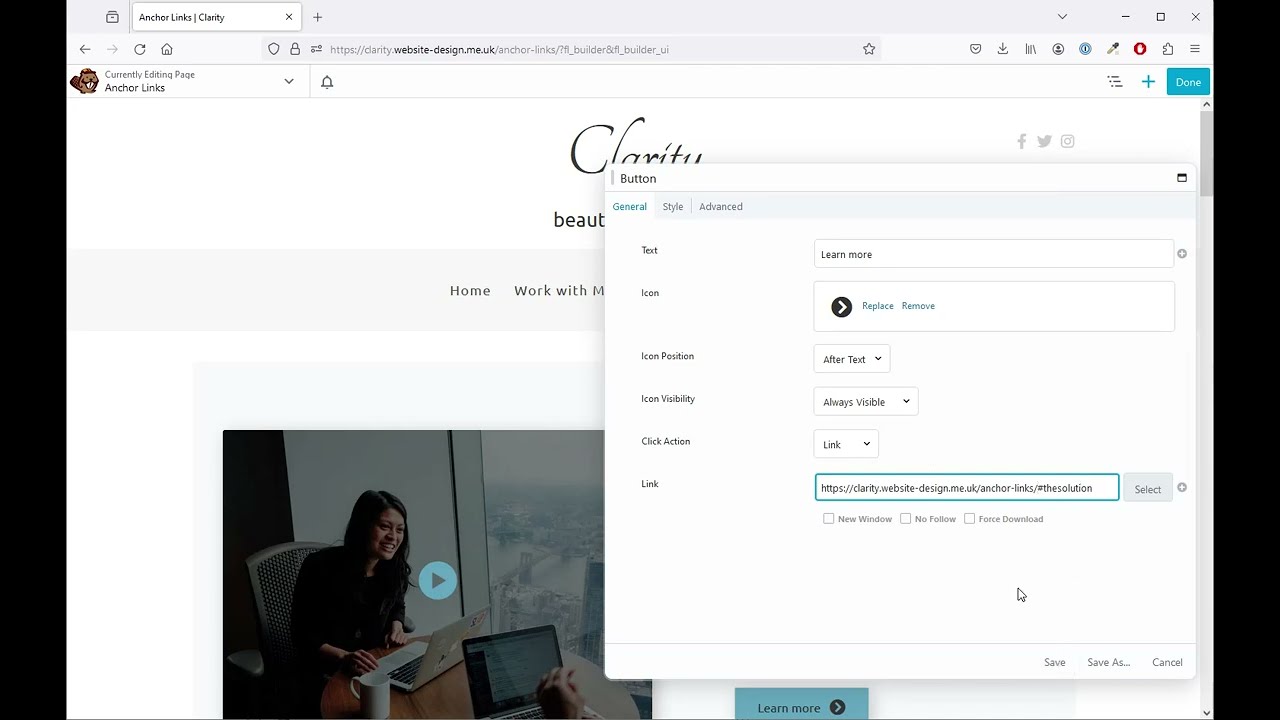Play the video on the photo
This screenshot has height=720, width=1280.
point(437,581)
